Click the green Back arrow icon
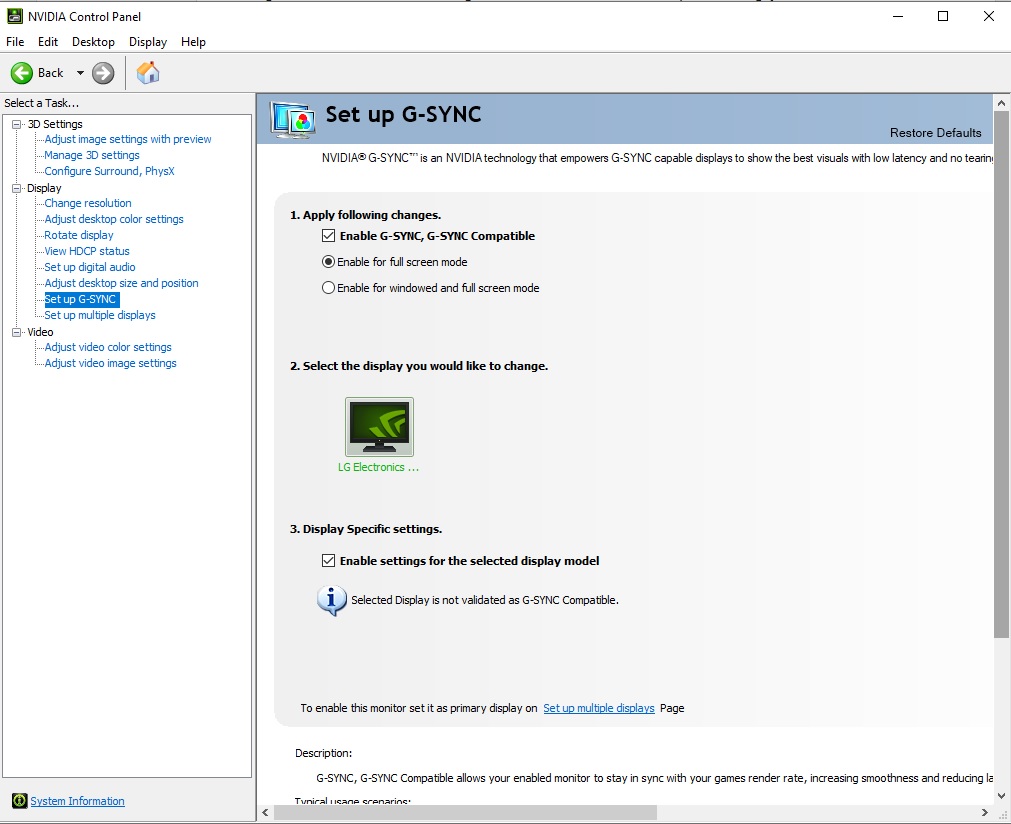Screen dimensions: 1011x824 coord(21,73)
